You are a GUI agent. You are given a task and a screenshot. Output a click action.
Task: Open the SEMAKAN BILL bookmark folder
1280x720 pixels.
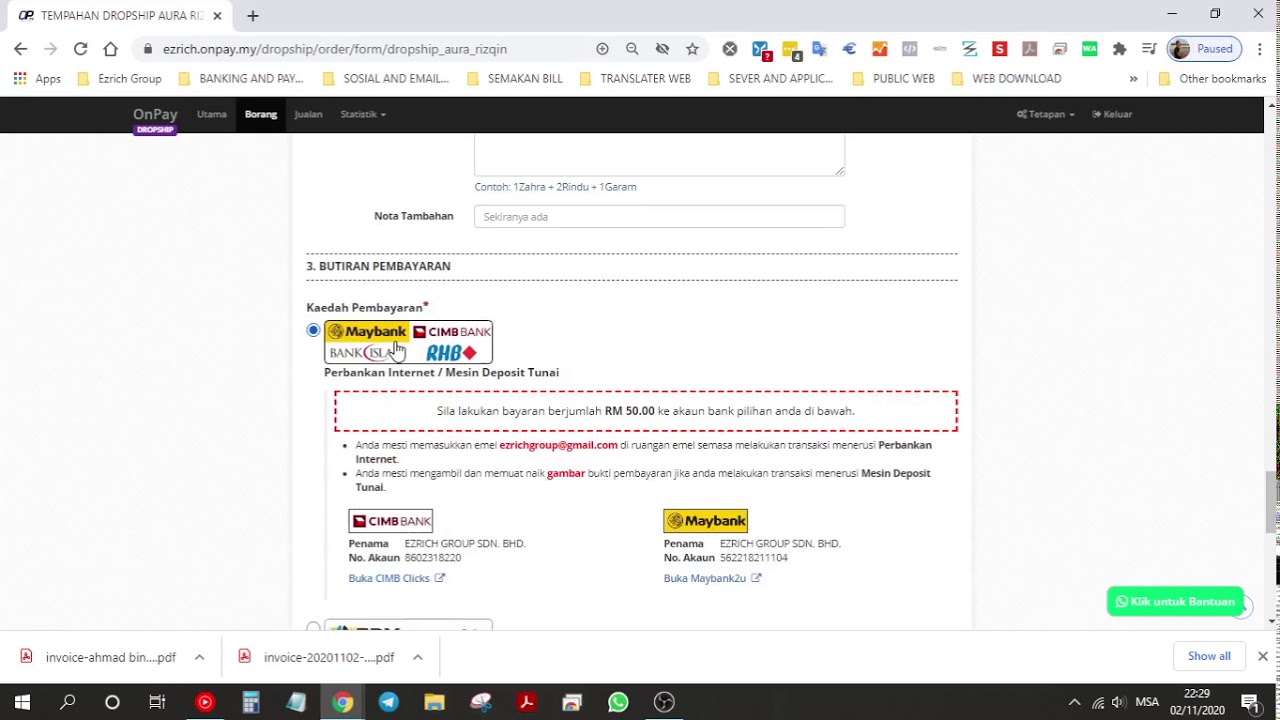[514, 78]
